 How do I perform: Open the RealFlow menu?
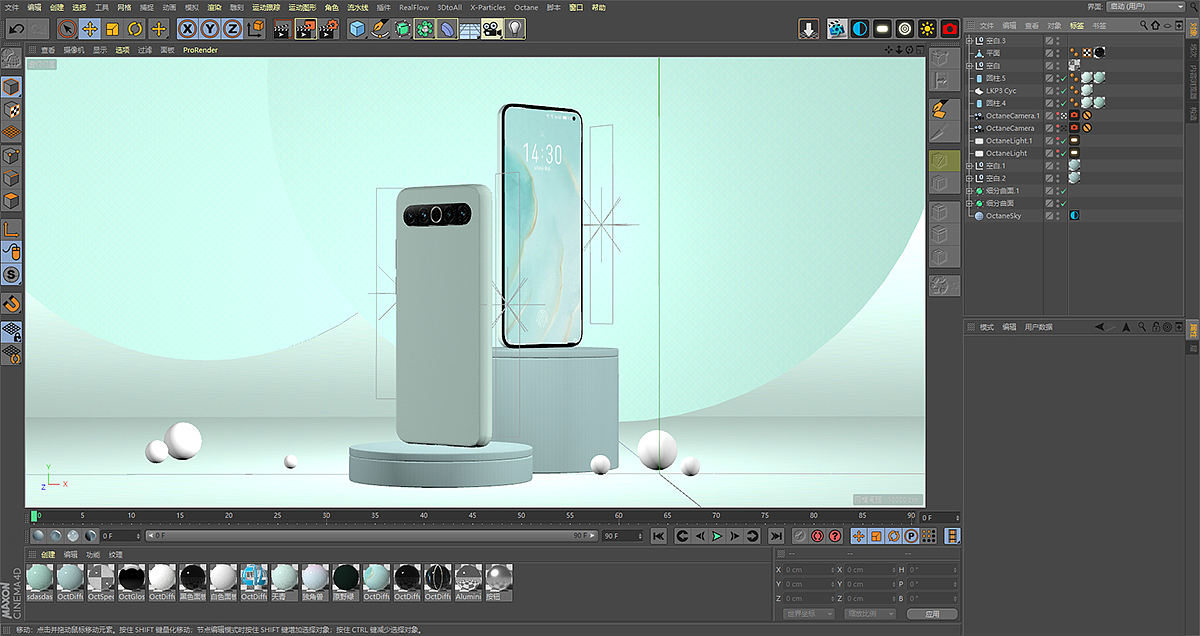(x=414, y=7)
